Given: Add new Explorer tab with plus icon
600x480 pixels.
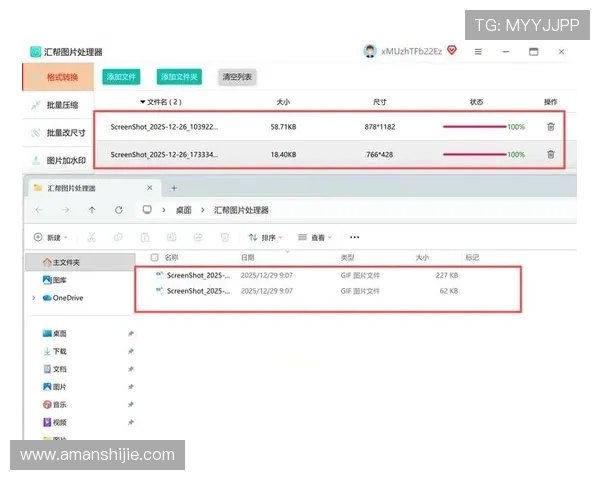Looking at the screenshot, I should click(174, 188).
